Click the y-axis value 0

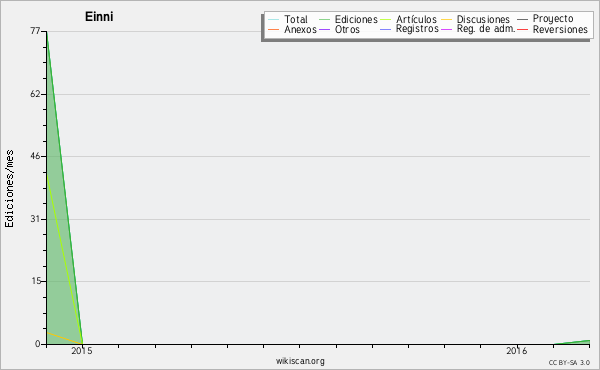[38, 344]
